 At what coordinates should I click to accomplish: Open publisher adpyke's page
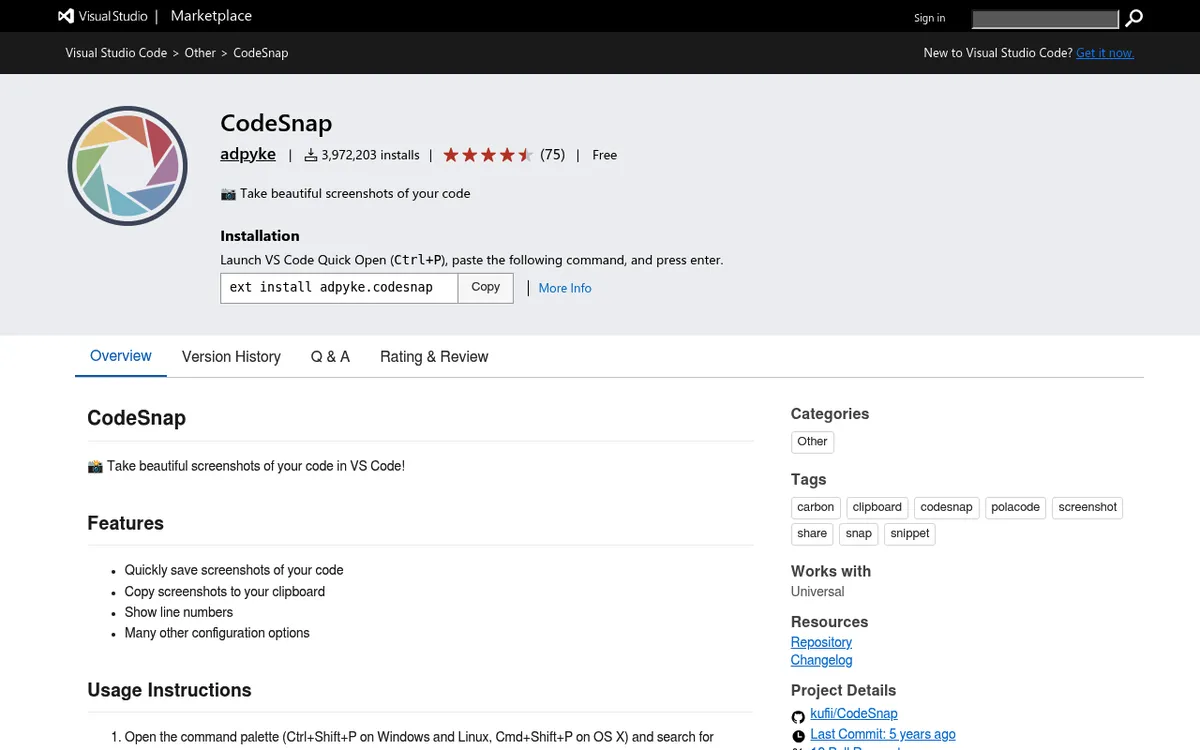click(248, 154)
